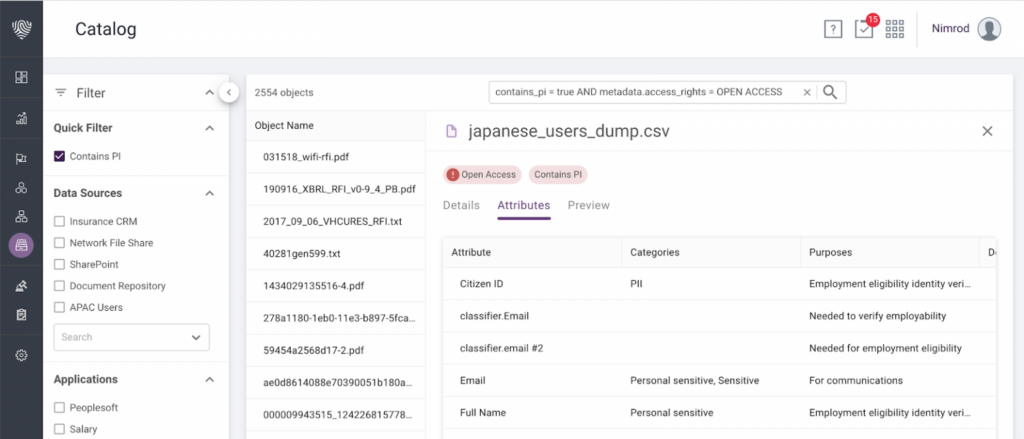The height and width of the screenshot is (439, 1024).
Task: Click Nimrod user avatar
Action: (x=989, y=29)
